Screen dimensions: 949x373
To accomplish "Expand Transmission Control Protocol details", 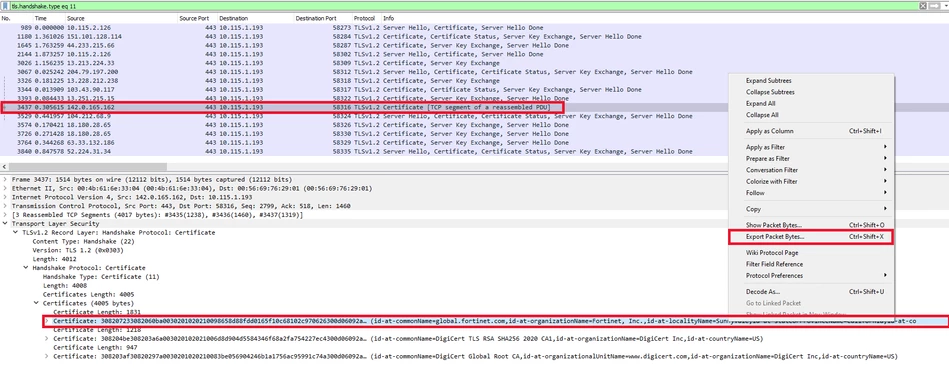I will (x=5, y=206).
